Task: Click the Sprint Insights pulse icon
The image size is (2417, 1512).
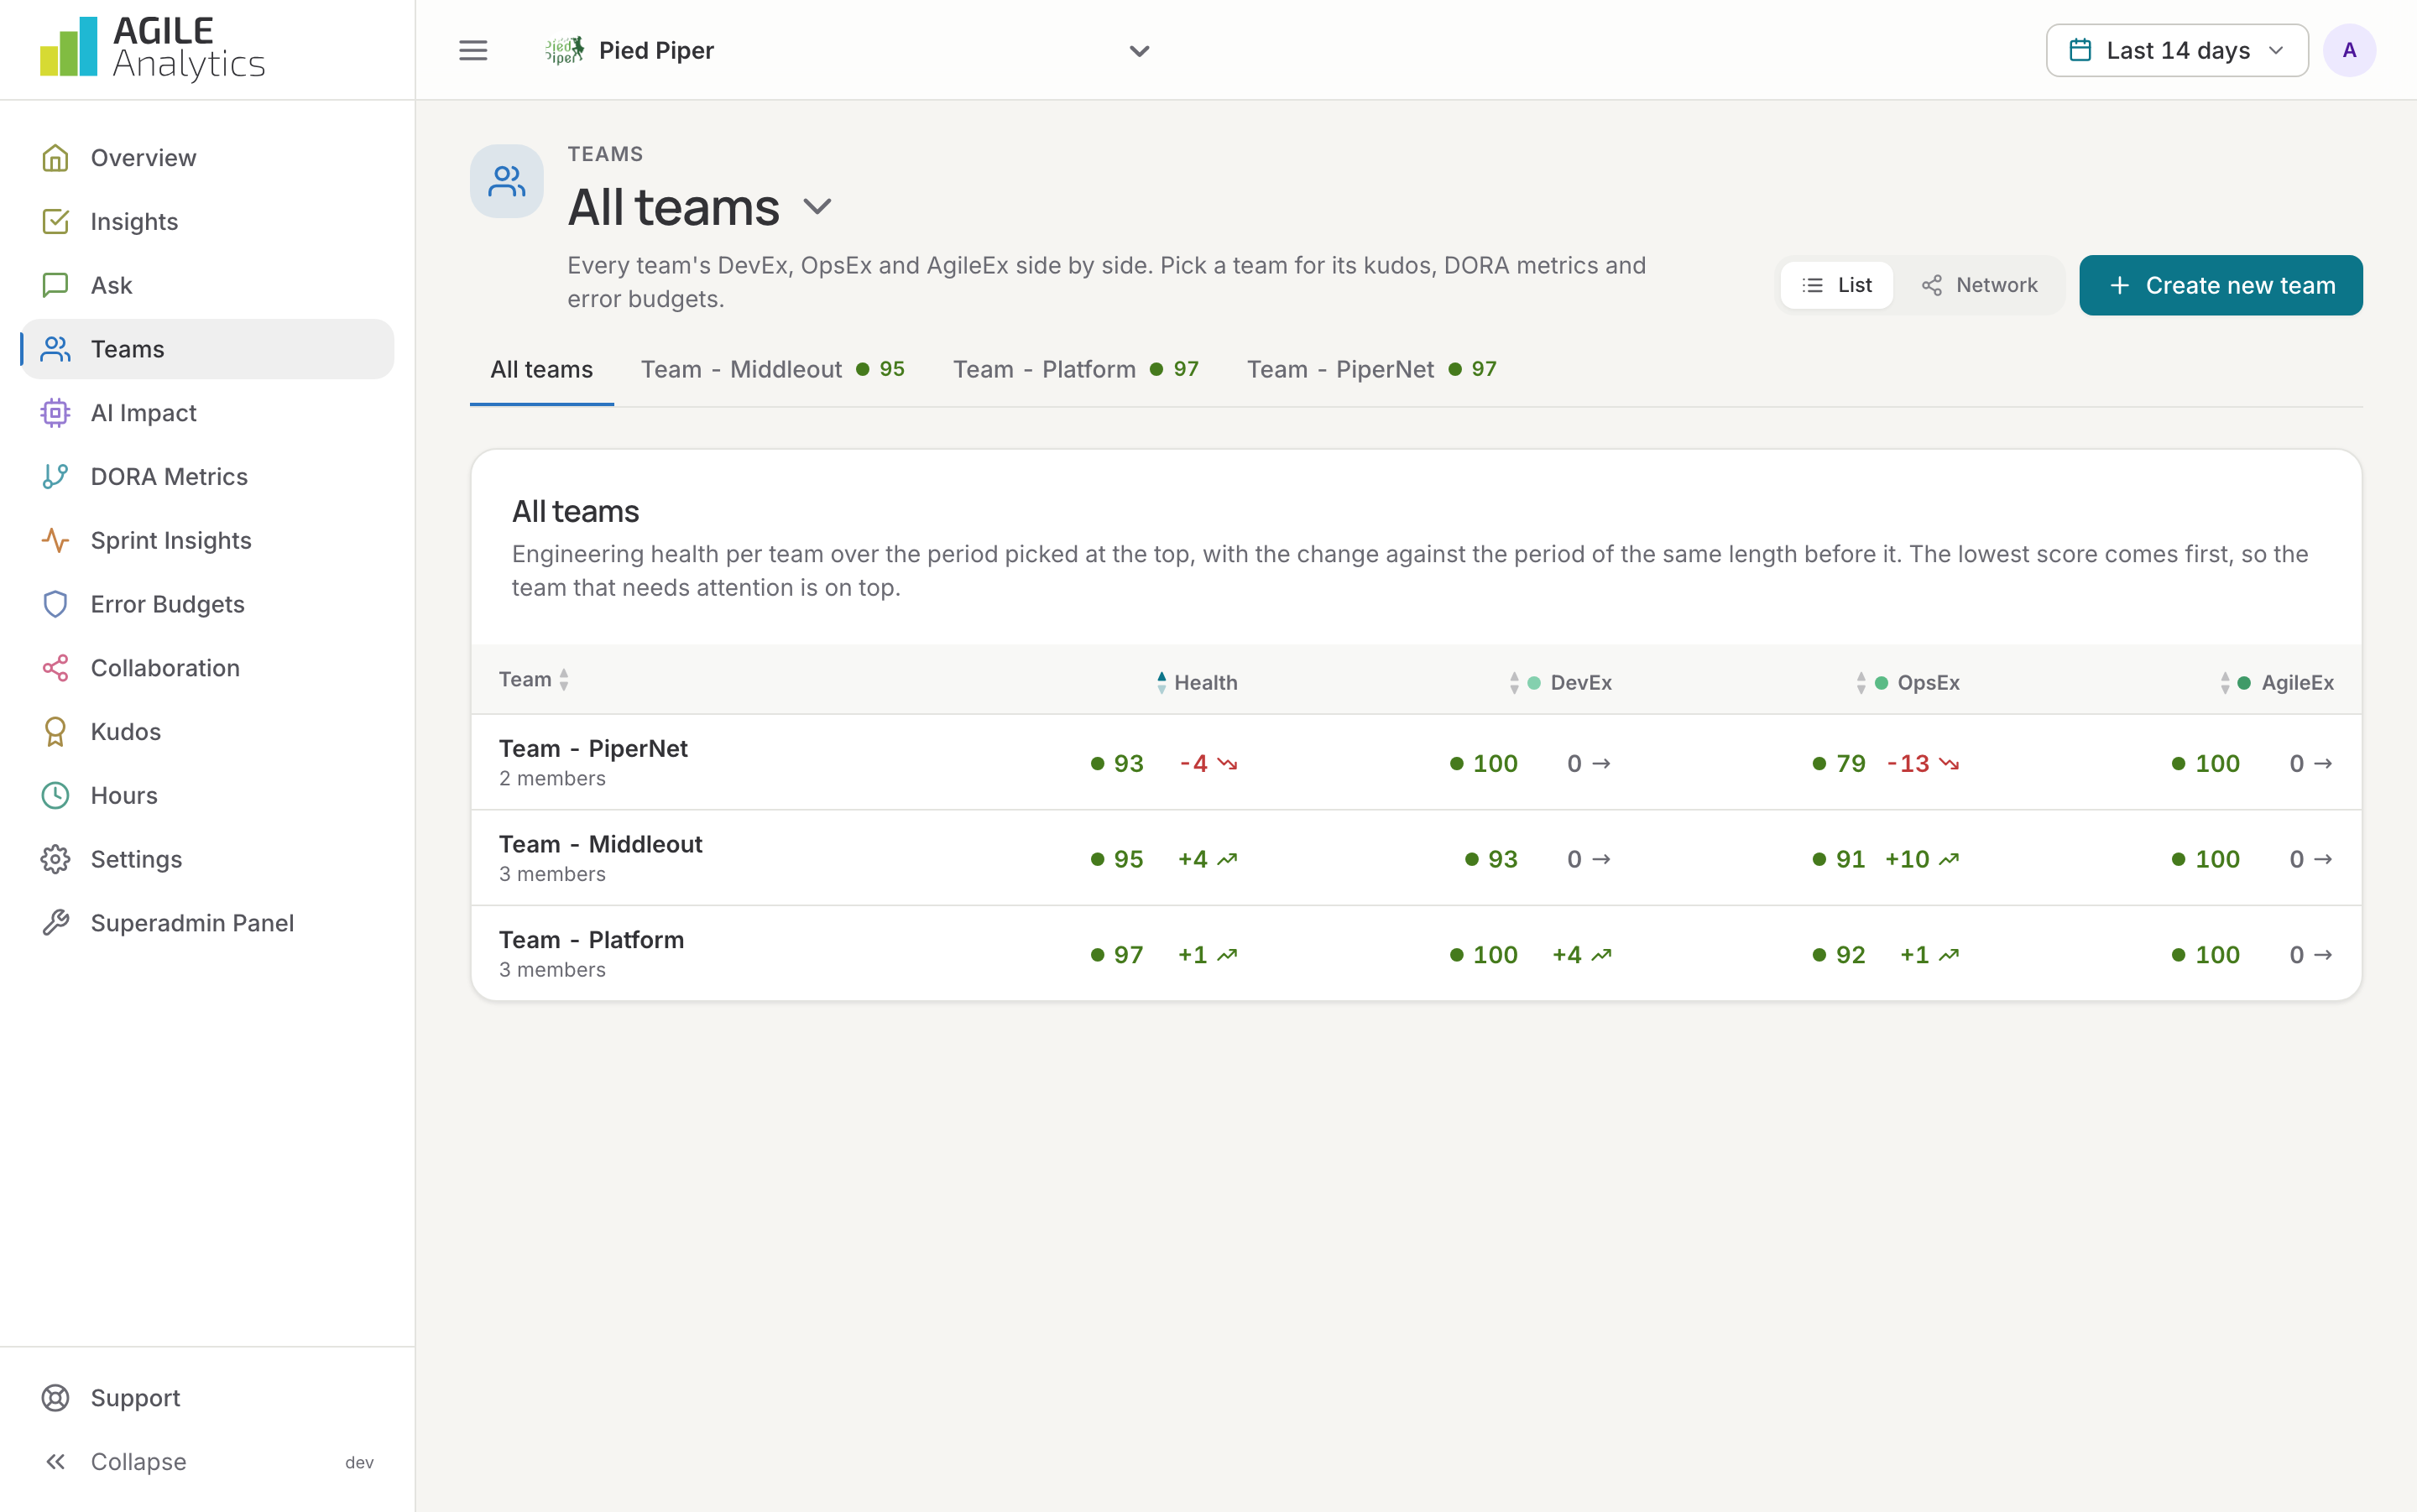Action: pyautogui.click(x=55, y=540)
